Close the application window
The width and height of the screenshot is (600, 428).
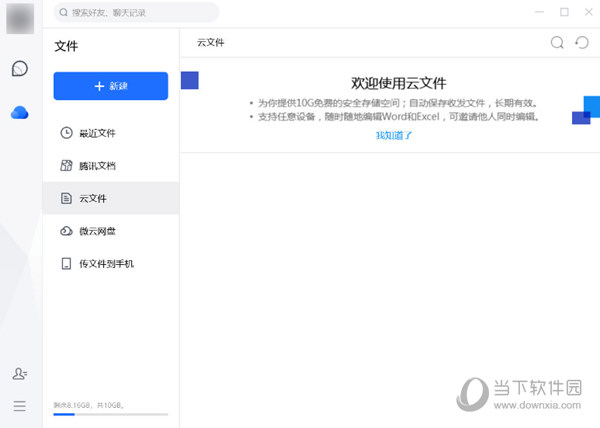pyautogui.click(x=589, y=12)
